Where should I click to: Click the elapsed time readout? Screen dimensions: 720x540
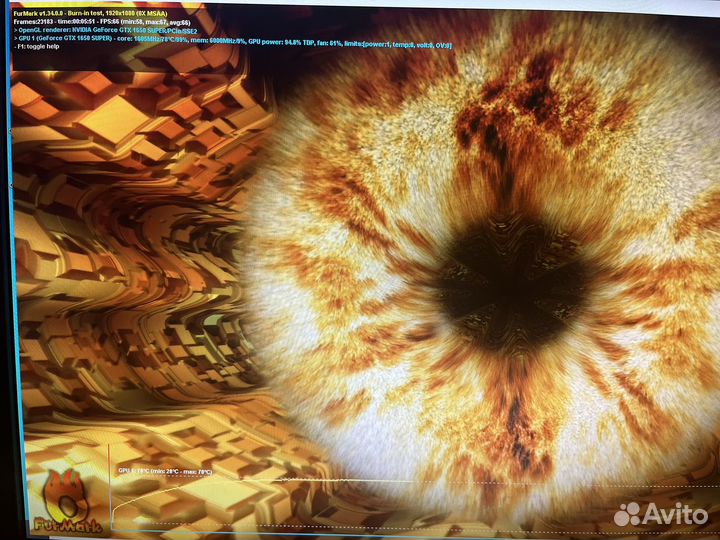87,23
